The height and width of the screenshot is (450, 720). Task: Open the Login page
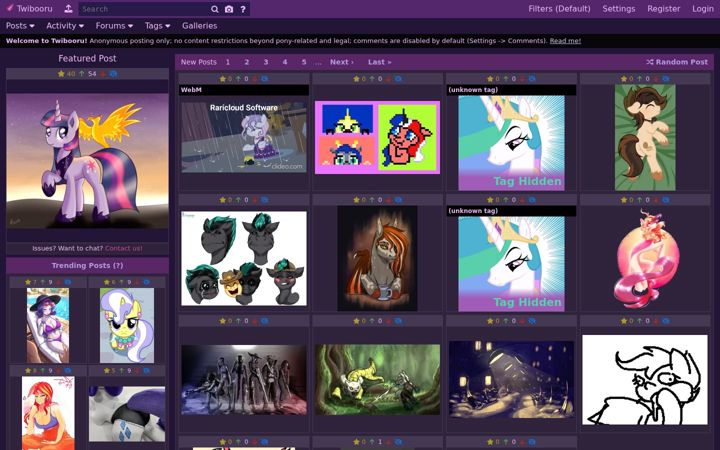click(703, 9)
